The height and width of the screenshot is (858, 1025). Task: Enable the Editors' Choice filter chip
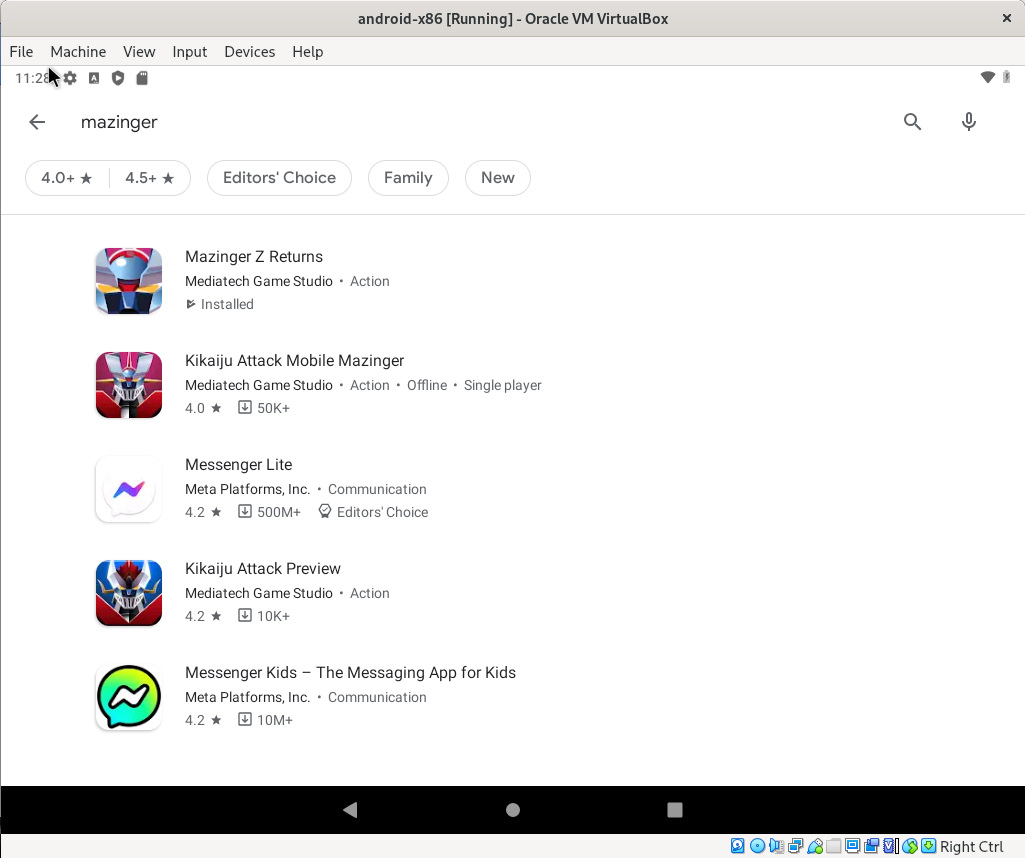[279, 178]
